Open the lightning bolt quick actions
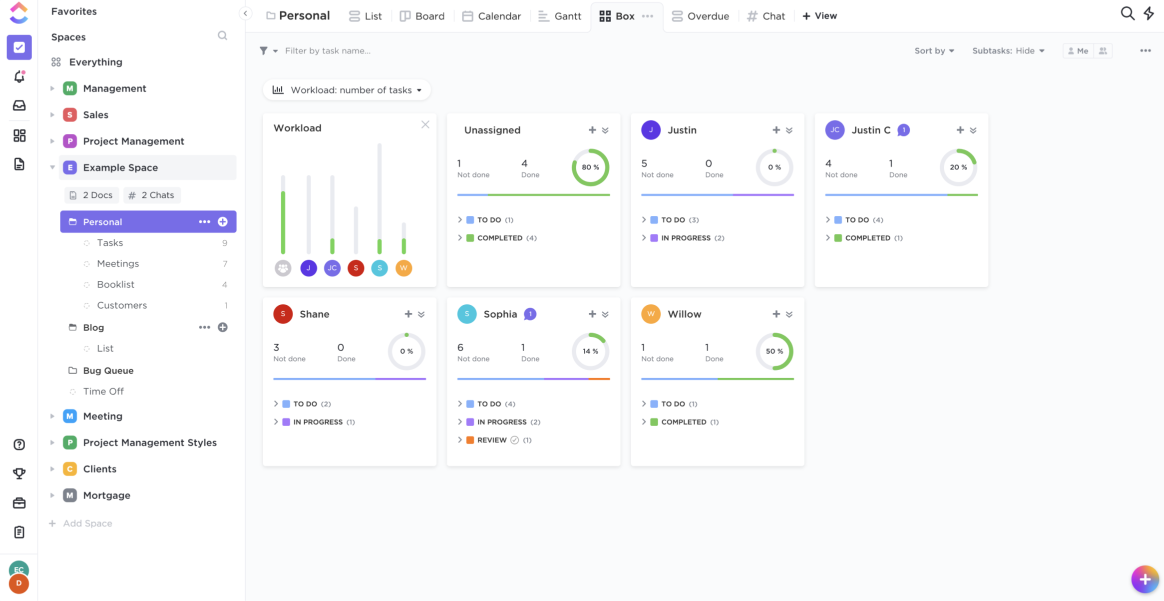Image resolution: width=1164 pixels, height=601 pixels. click(x=1149, y=14)
